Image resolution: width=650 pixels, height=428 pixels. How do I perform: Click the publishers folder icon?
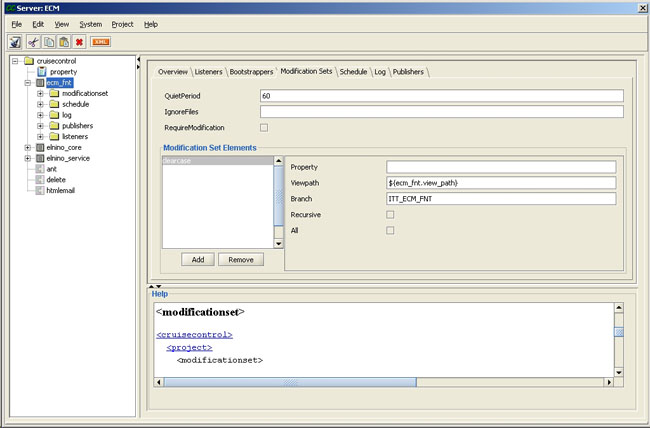(54, 126)
